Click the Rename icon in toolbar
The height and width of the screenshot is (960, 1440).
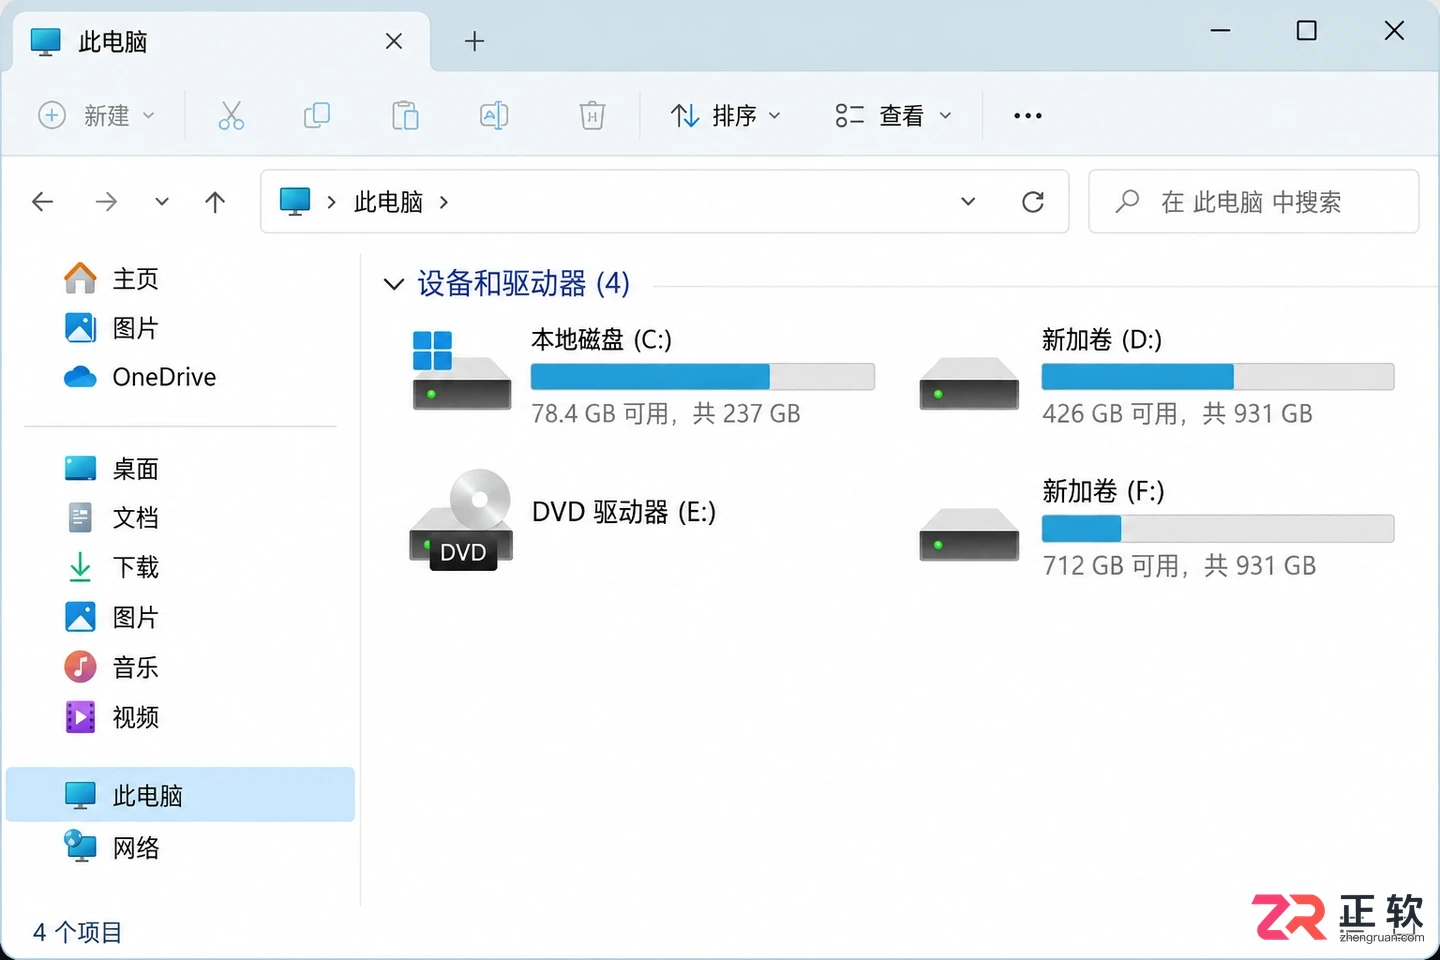pos(494,116)
